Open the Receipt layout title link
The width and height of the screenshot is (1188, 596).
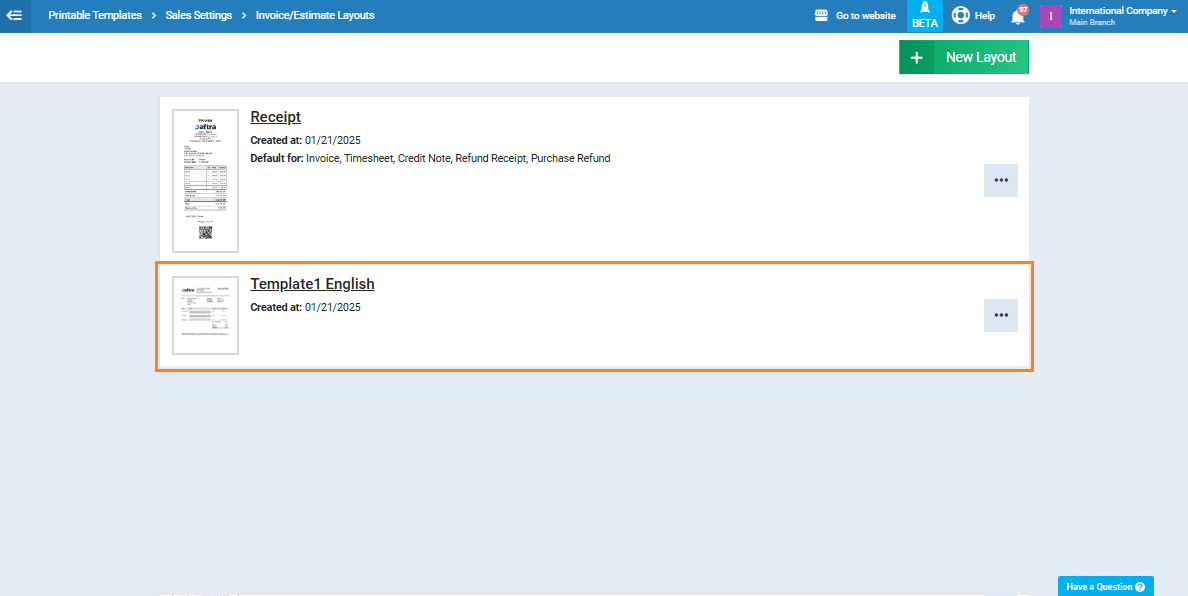point(275,117)
